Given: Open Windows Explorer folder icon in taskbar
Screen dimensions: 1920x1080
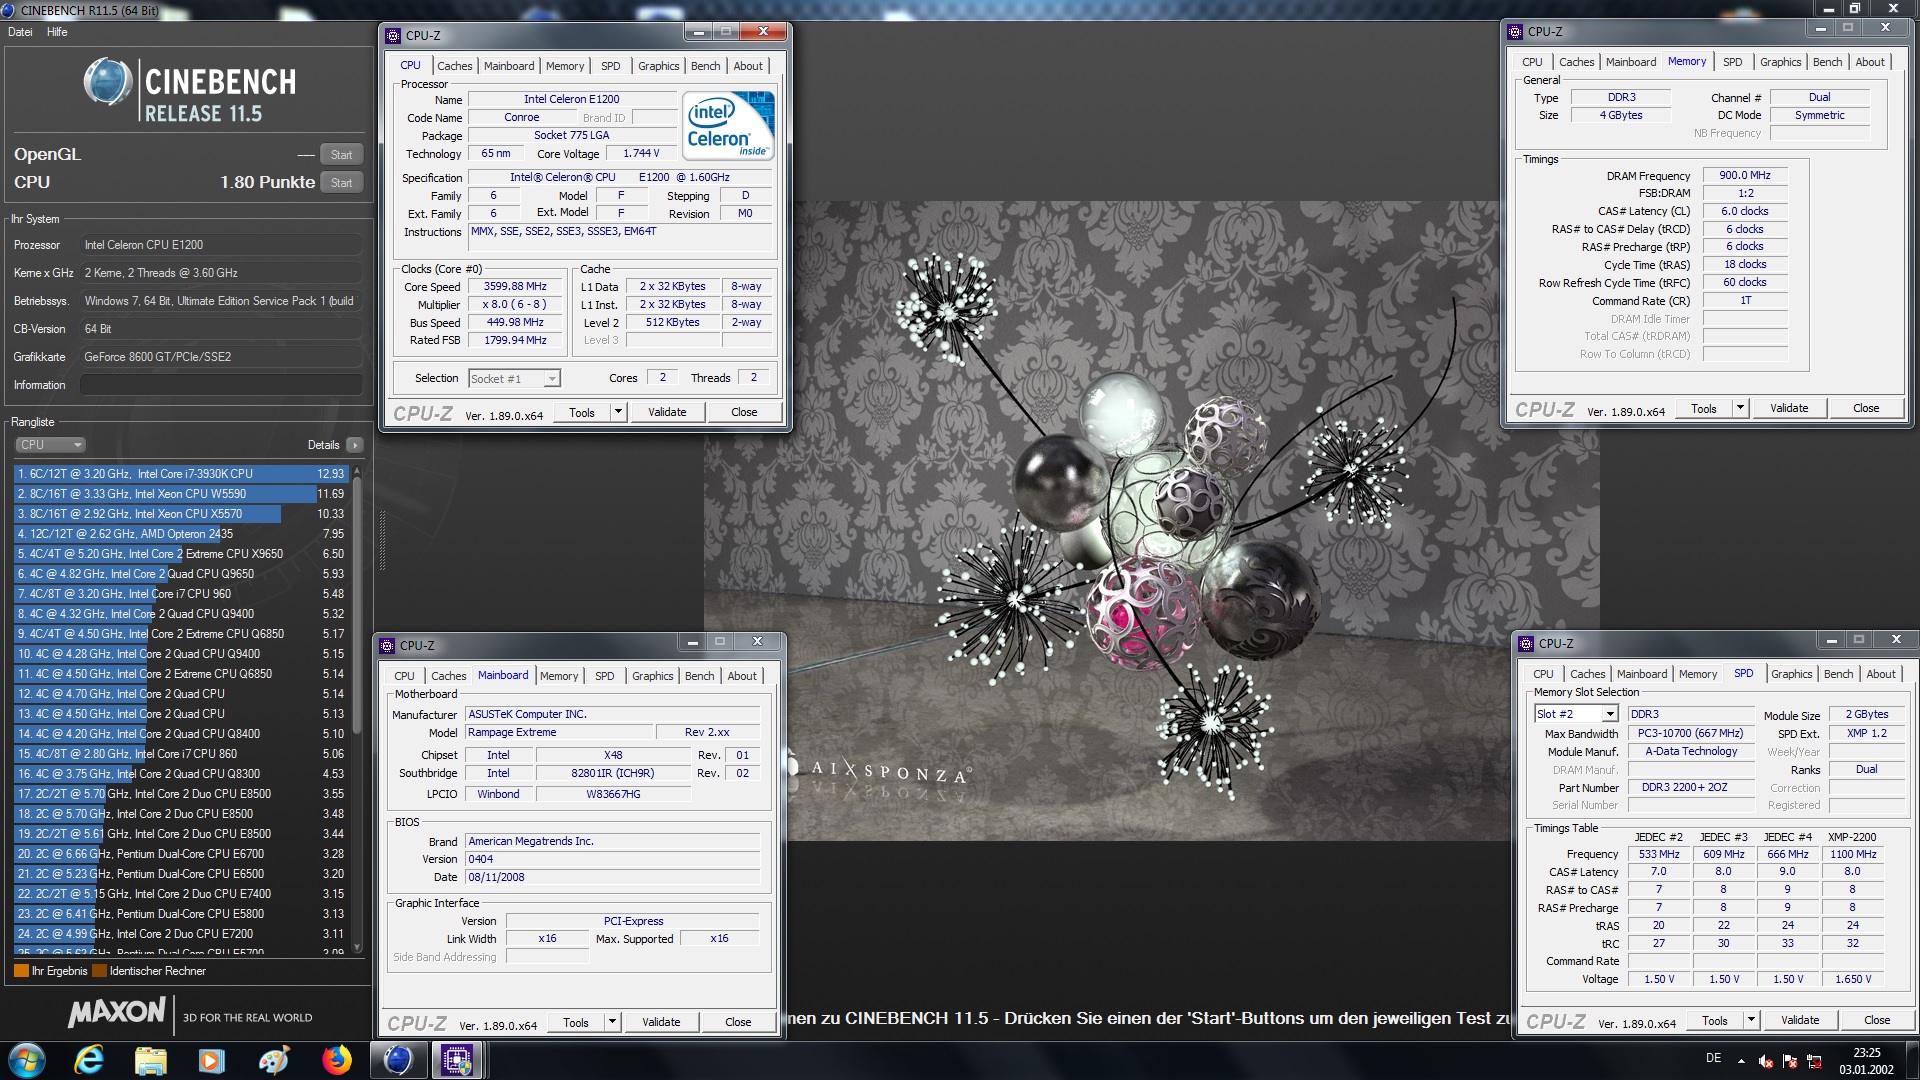Looking at the screenshot, I should click(x=150, y=1059).
